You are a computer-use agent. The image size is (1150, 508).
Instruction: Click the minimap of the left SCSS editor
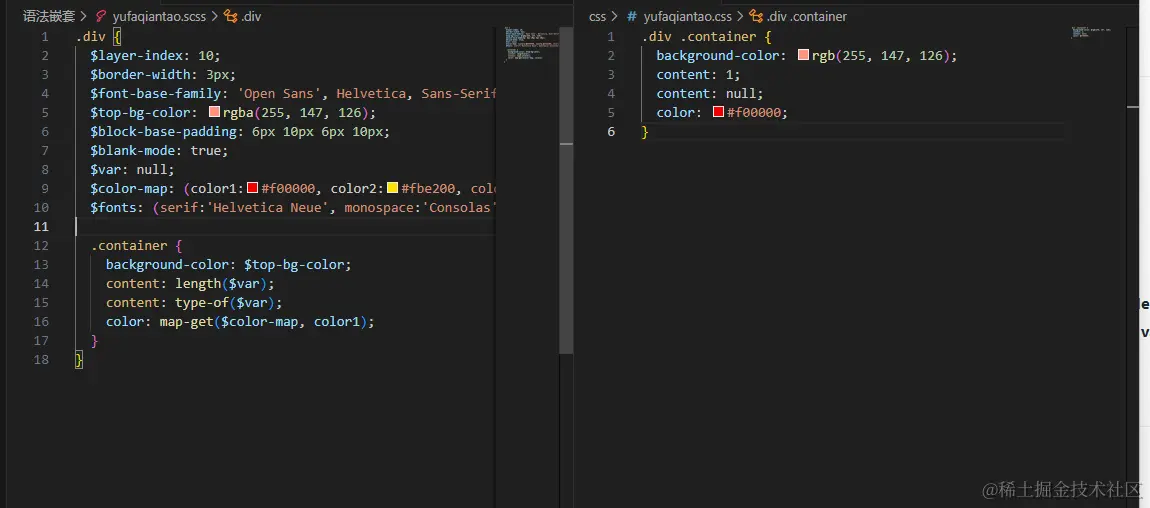[531, 44]
